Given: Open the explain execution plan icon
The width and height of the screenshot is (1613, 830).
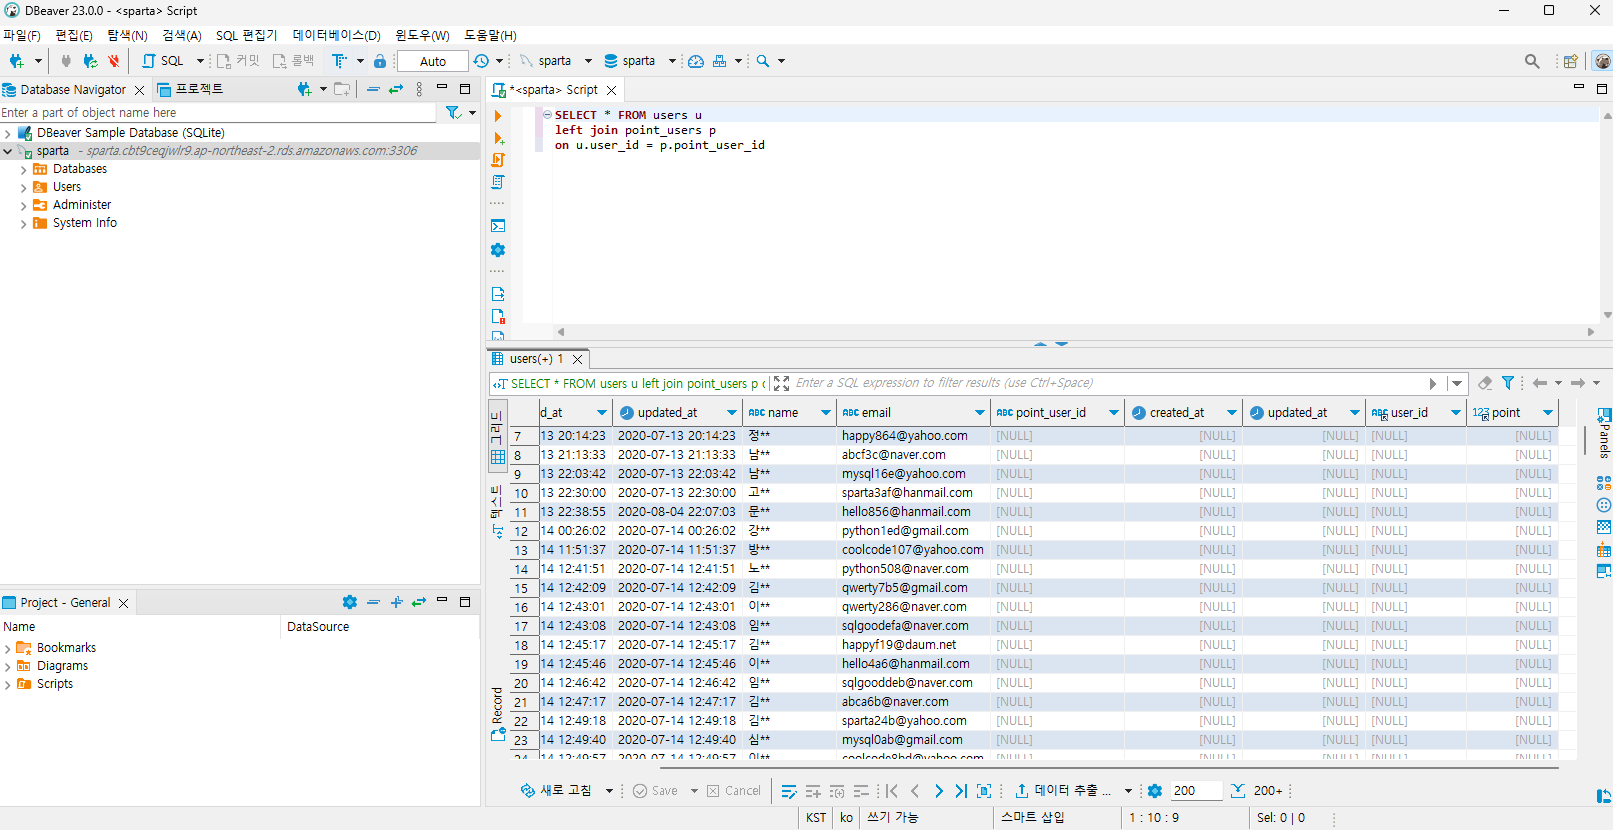Looking at the screenshot, I should coord(498,182).
